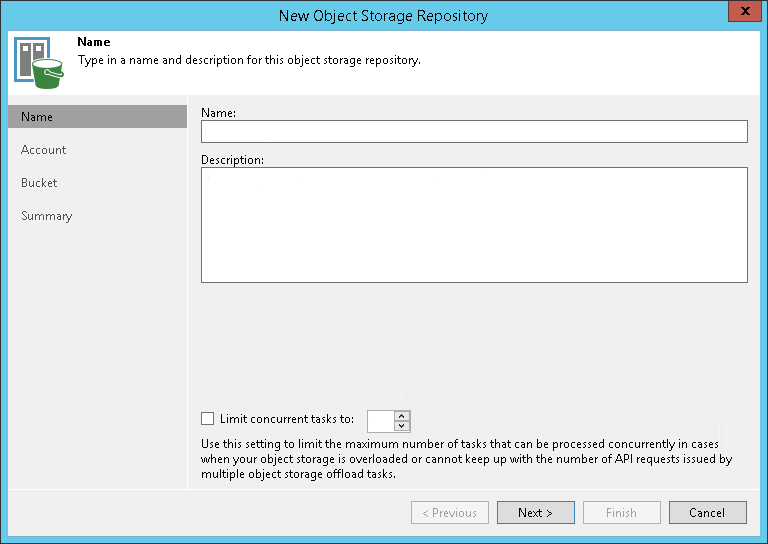768x544 pixels.
Task: Click the object storage bucket wizard icon
Action: coord(38,60)
